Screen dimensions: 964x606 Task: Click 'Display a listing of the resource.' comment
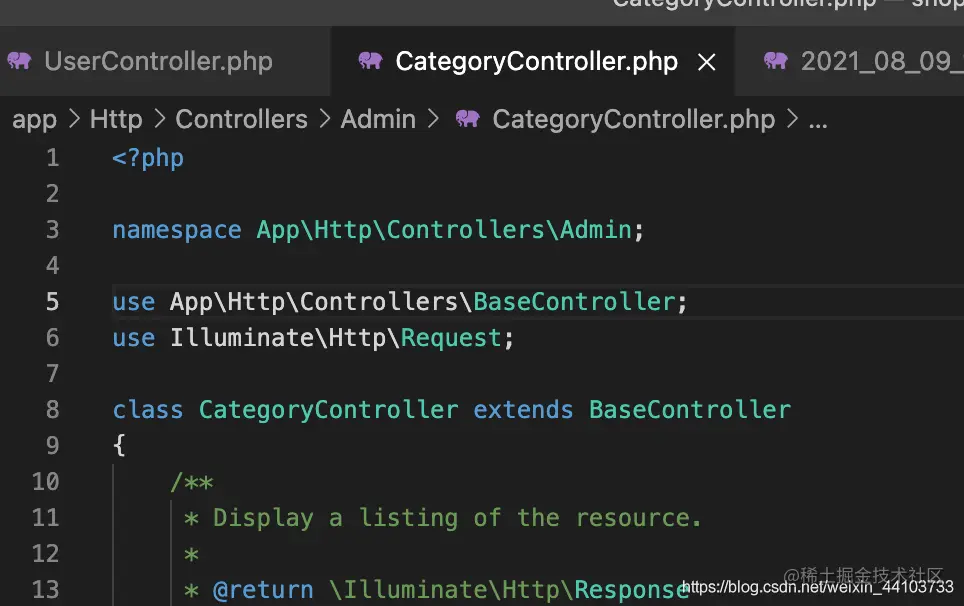457,518
